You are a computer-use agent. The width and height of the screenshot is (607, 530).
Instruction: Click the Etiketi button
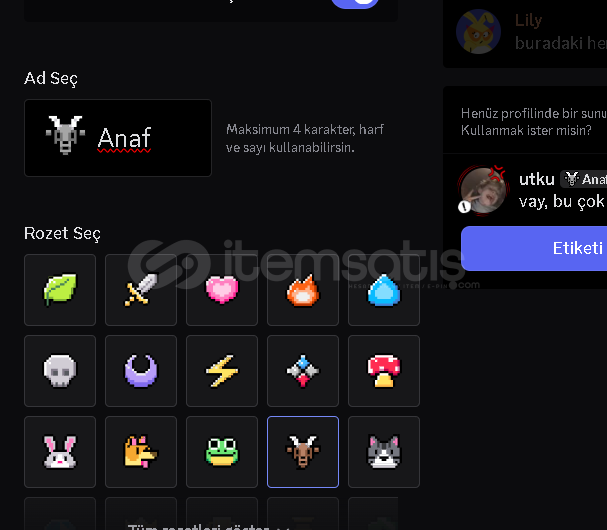534,248
